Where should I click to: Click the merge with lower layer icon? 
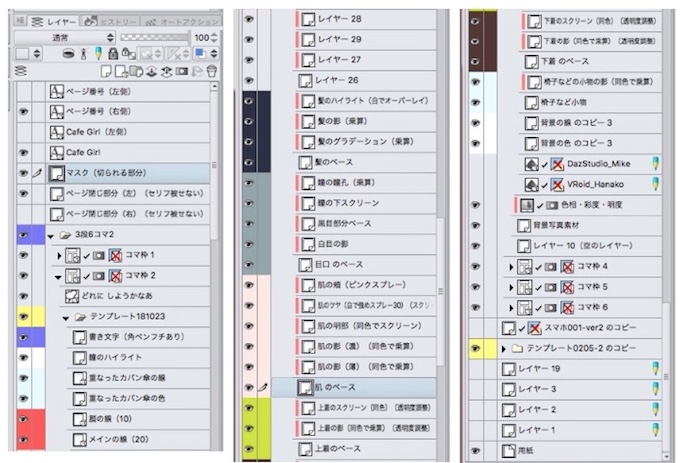[166, 71]
